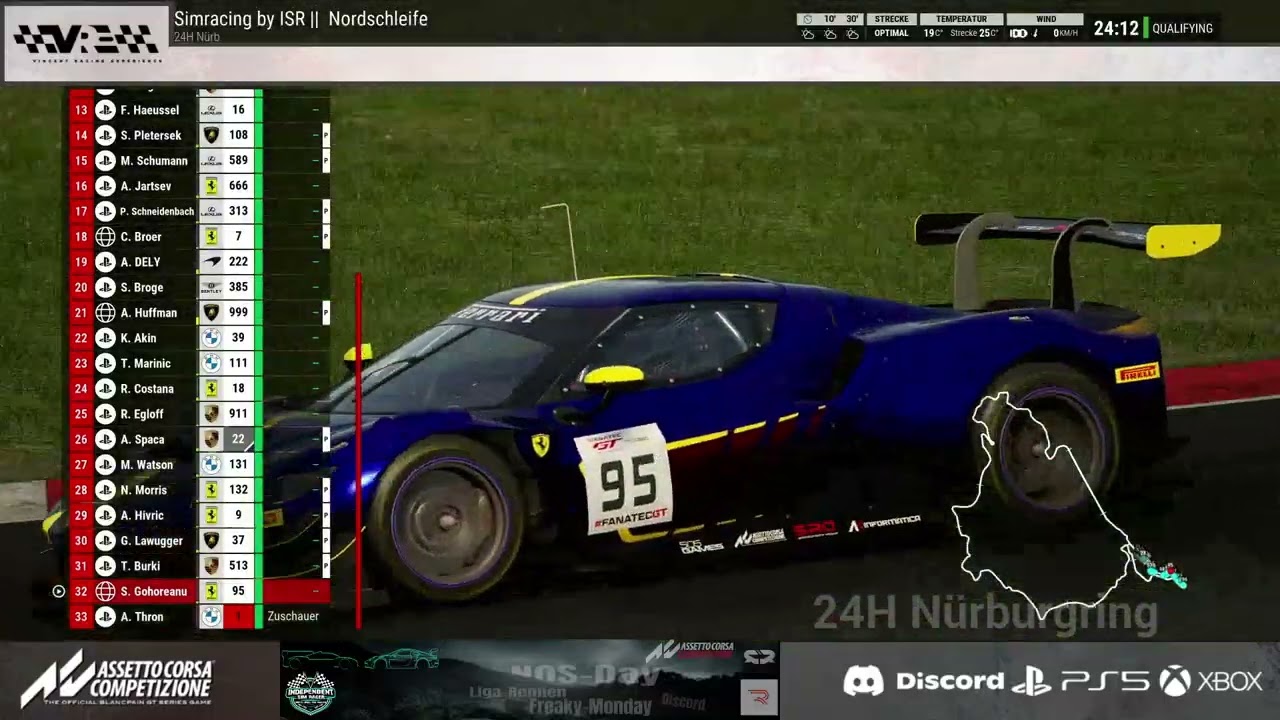This screenshot has height=720, width=1280.
Task: Click the red R icon in bottom banner
Action: coord(759,697)
